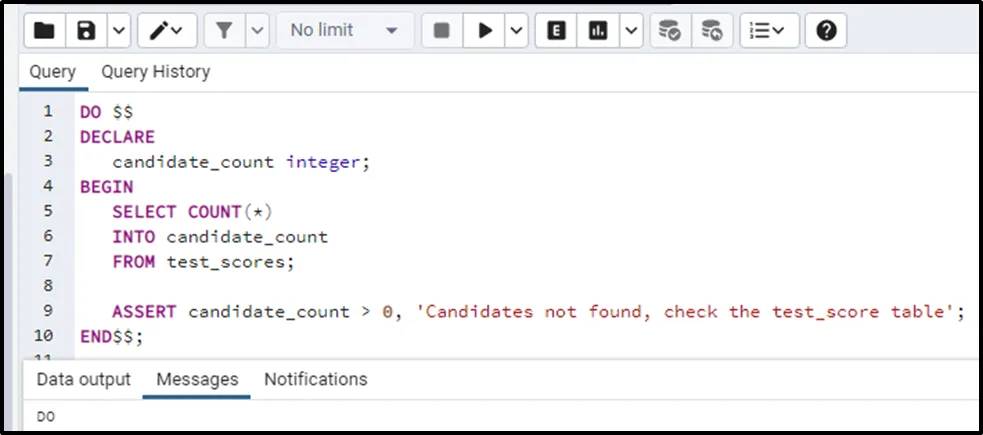
Task: Open the 'No limit' rows dropdown
Action: pos(343,31)
